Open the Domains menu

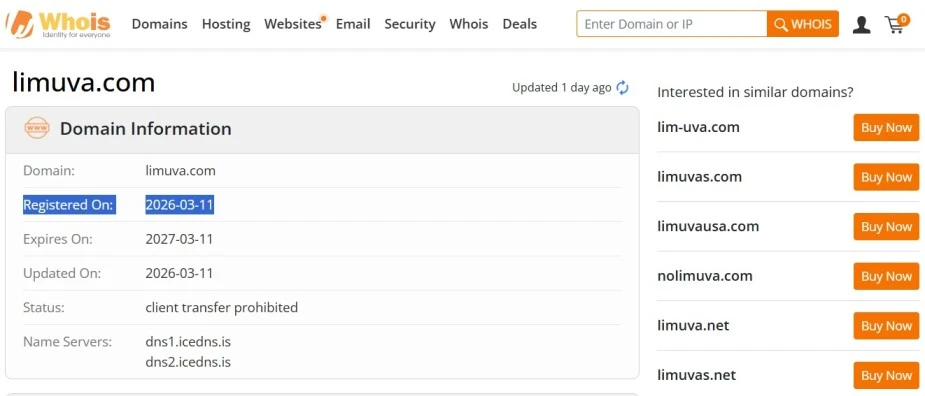[x=159, y=24]
